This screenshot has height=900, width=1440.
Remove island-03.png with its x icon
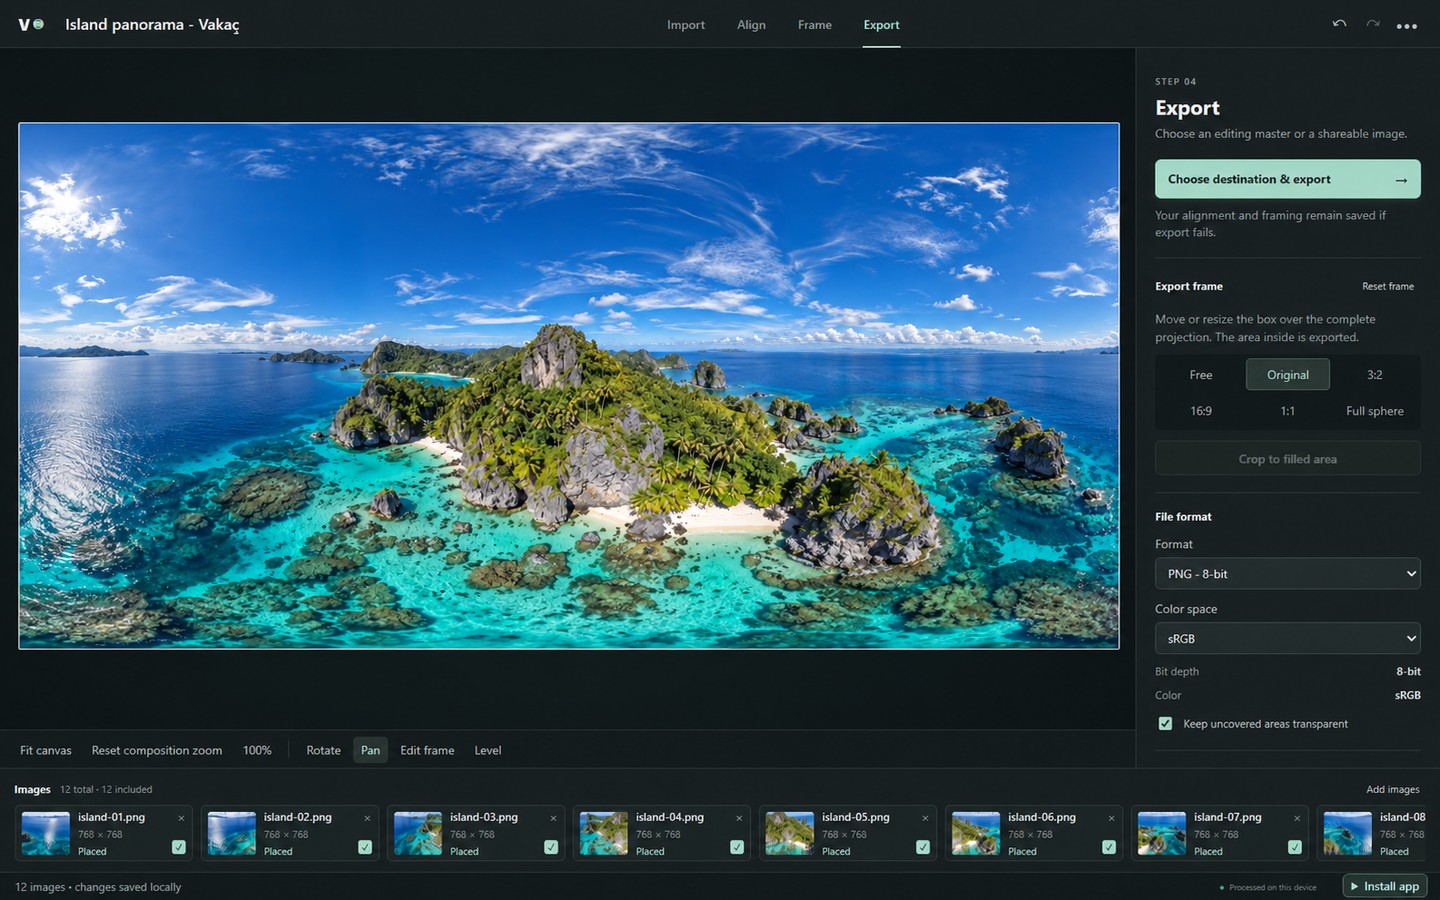tap(553, 818)
